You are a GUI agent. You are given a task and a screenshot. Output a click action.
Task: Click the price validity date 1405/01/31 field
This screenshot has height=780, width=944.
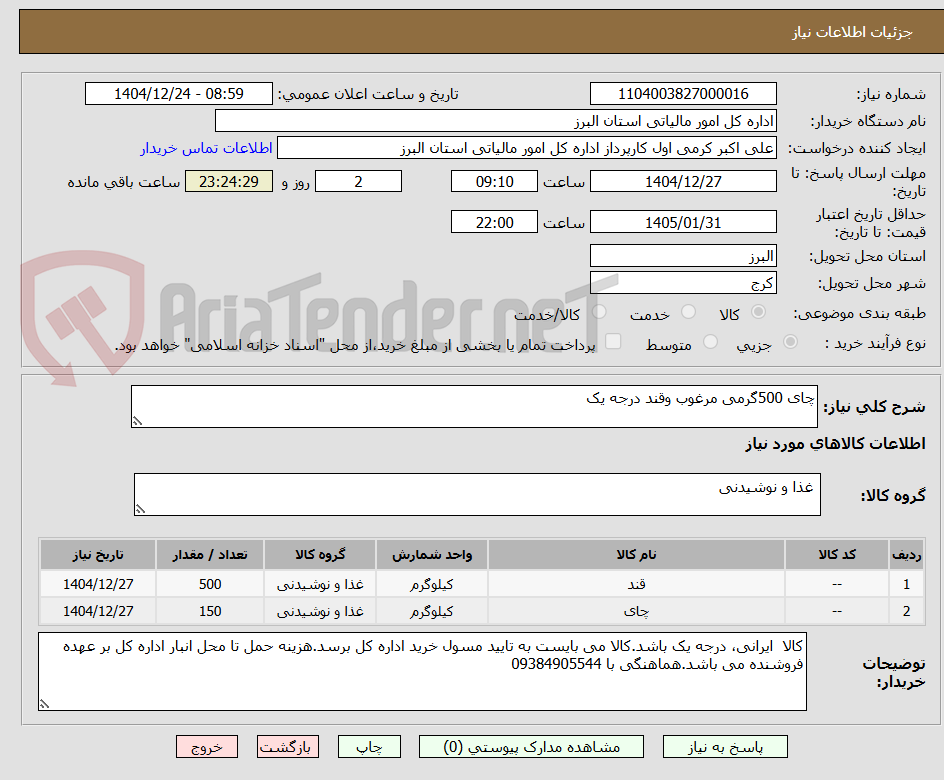pos(683,222)
